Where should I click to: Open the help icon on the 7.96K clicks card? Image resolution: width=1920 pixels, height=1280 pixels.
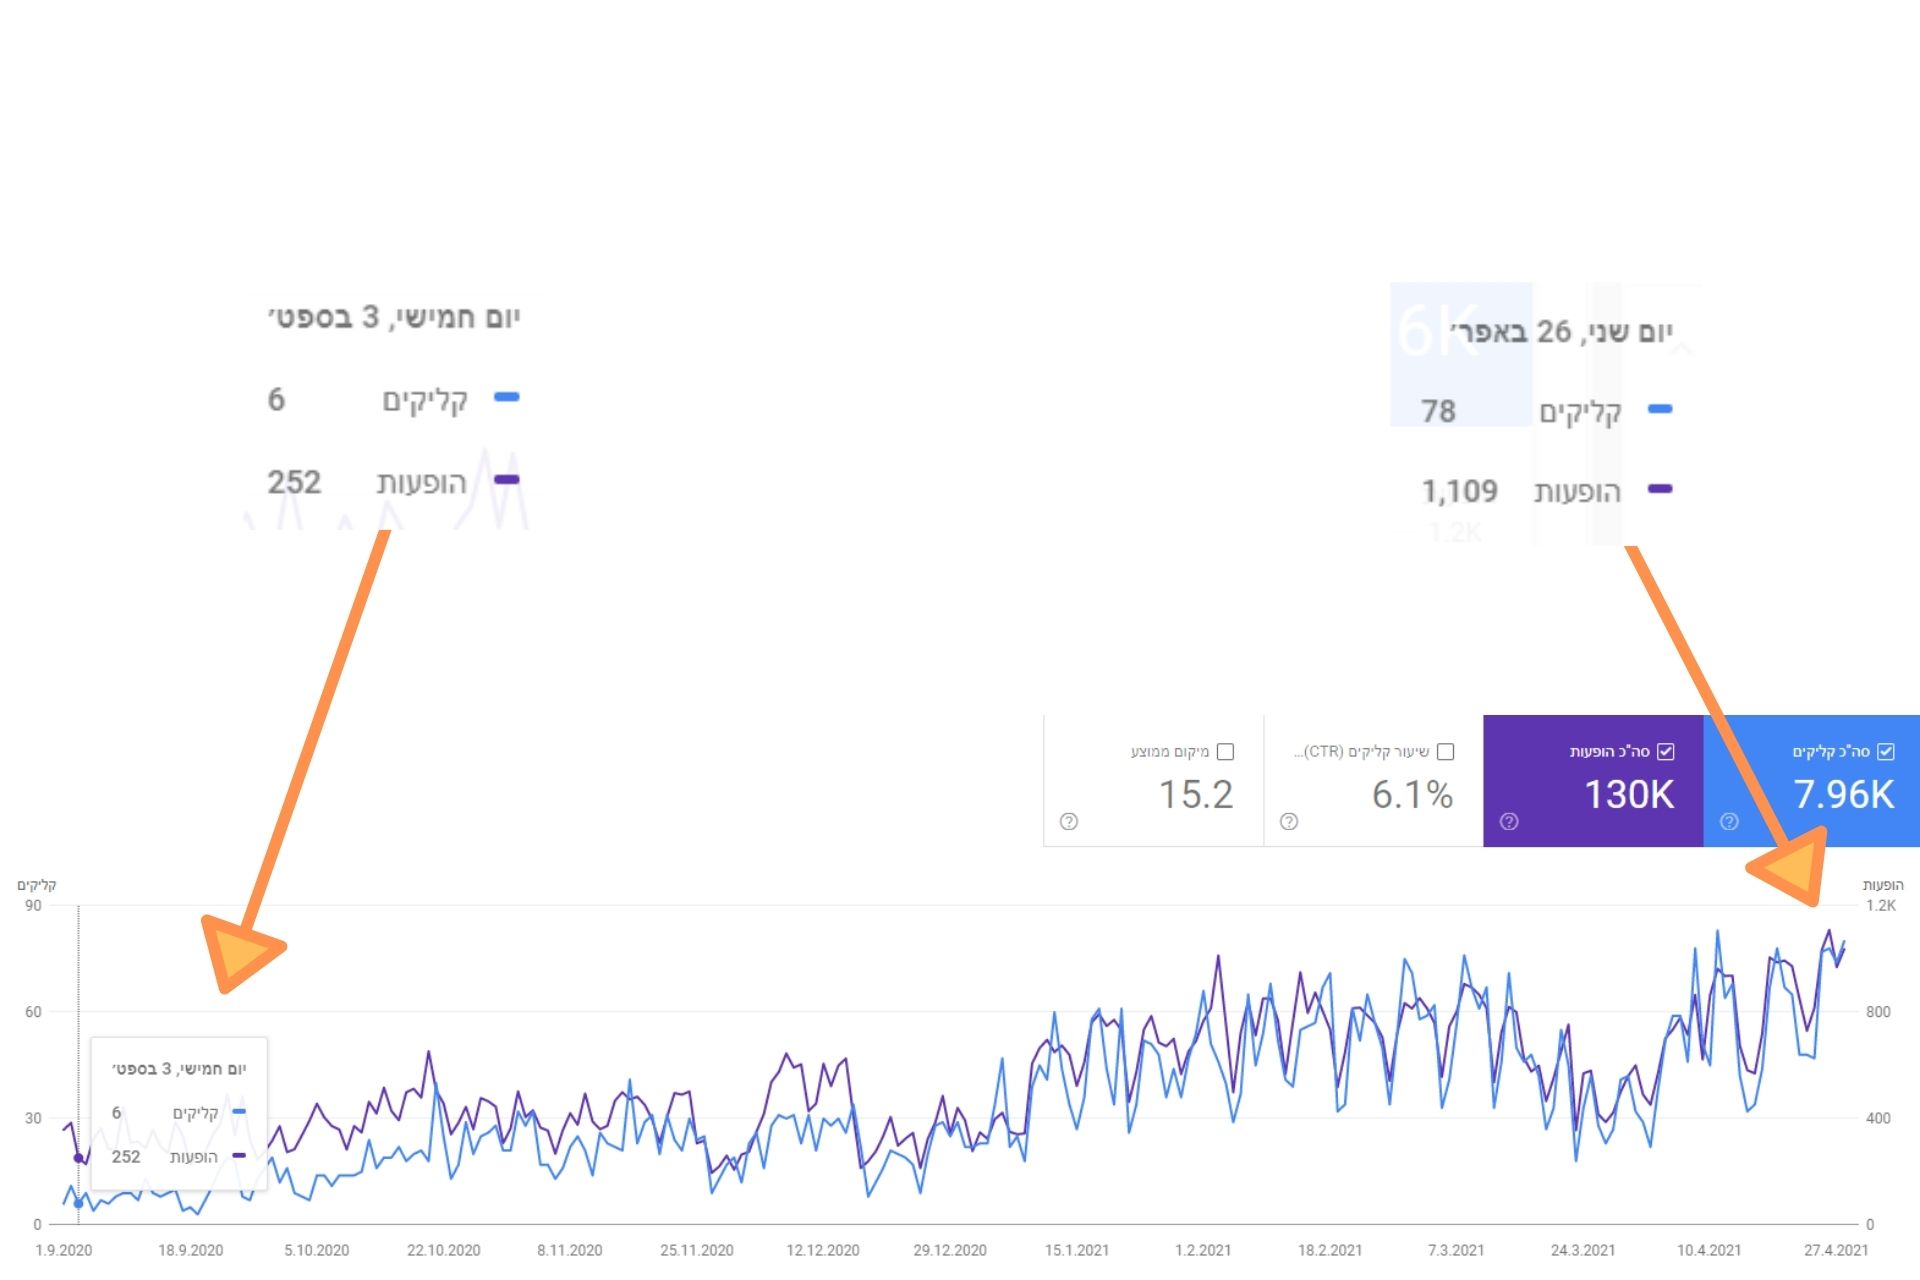tap(1729, 821)
